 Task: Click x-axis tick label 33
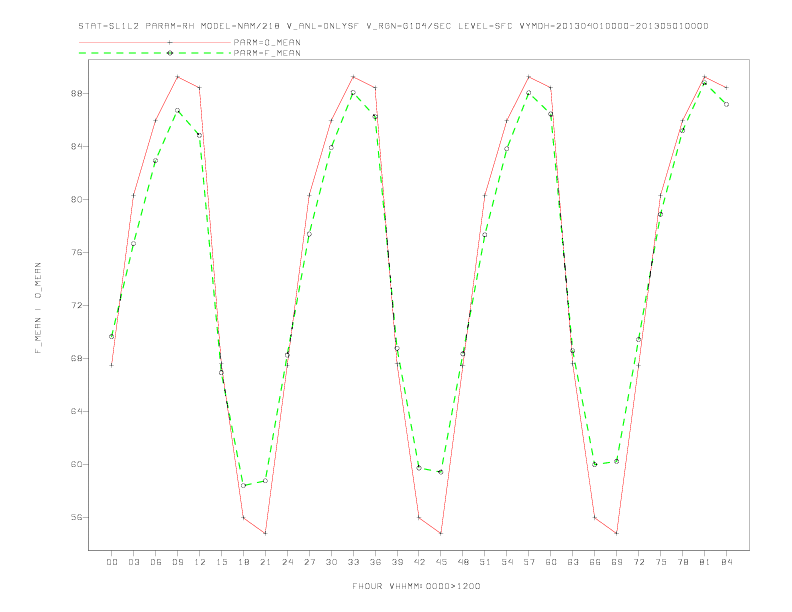click(x=353, y=562)
